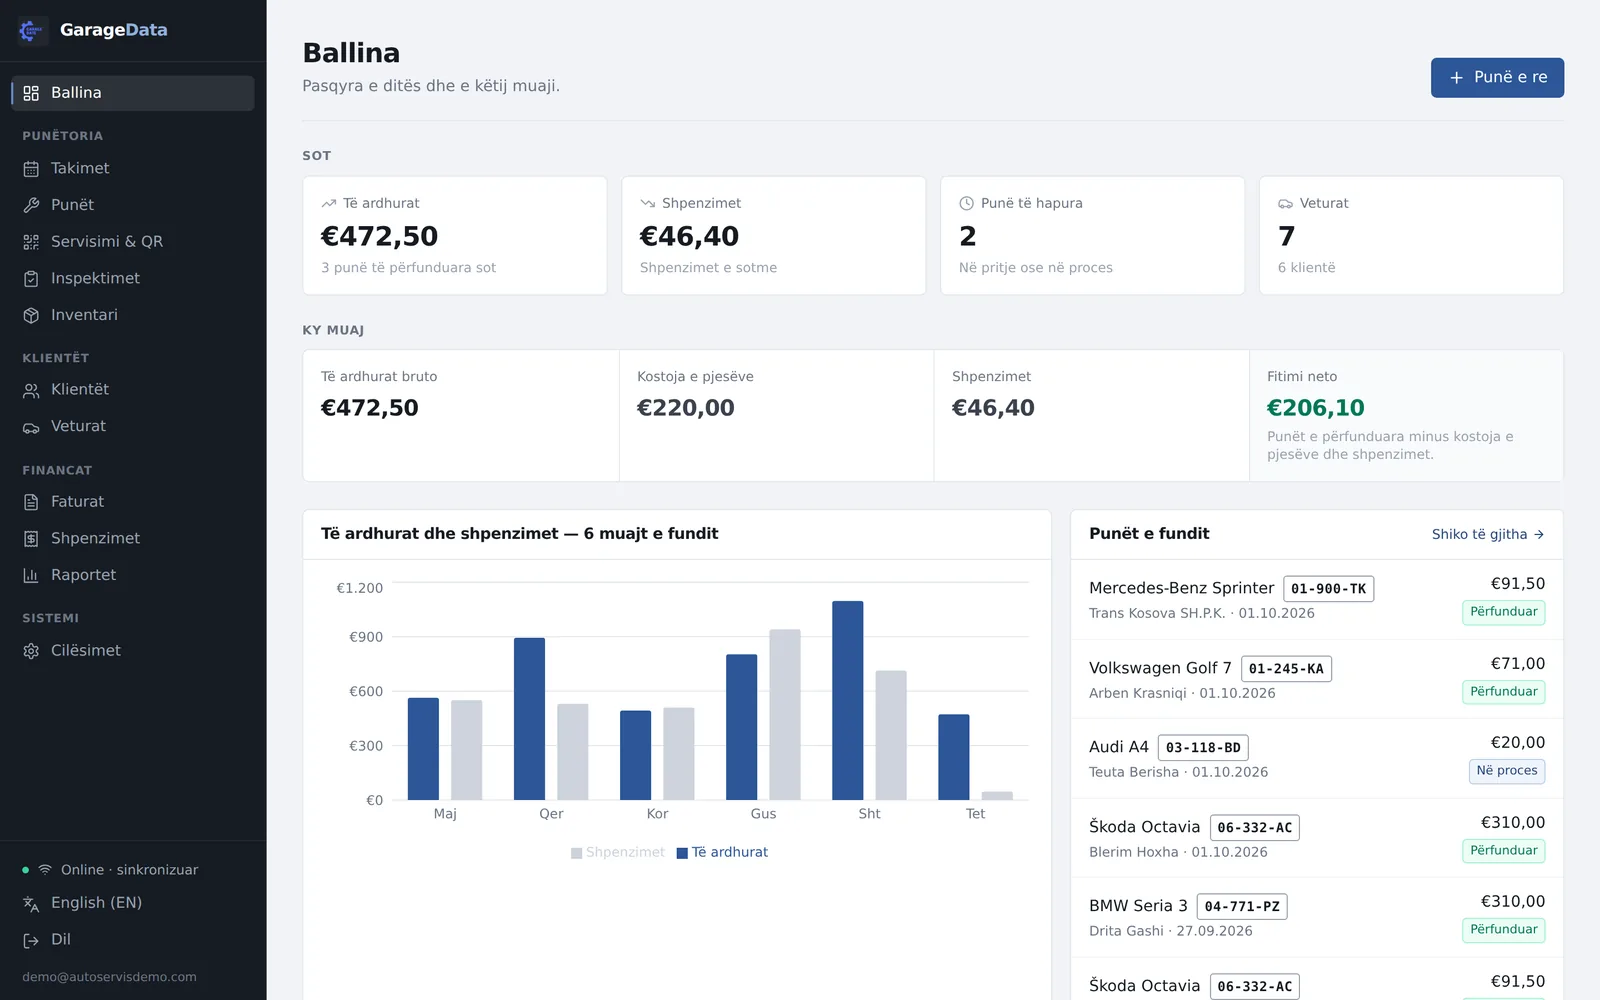Open Mercedes-Benz Sprinter job row
The height and width of the screenshot is (1000, 1600).
pos(1316,599)
